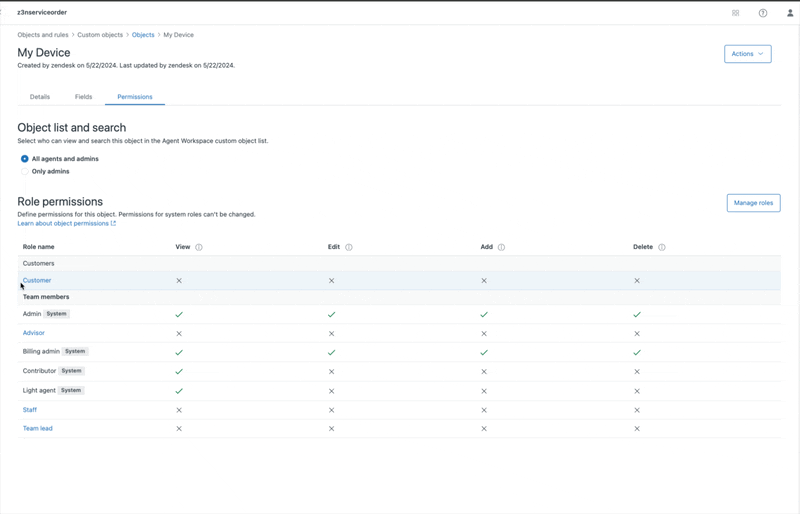Click Team lead row Delete X mark
This screenshot has height=514, width=800.
pos(637,429)
